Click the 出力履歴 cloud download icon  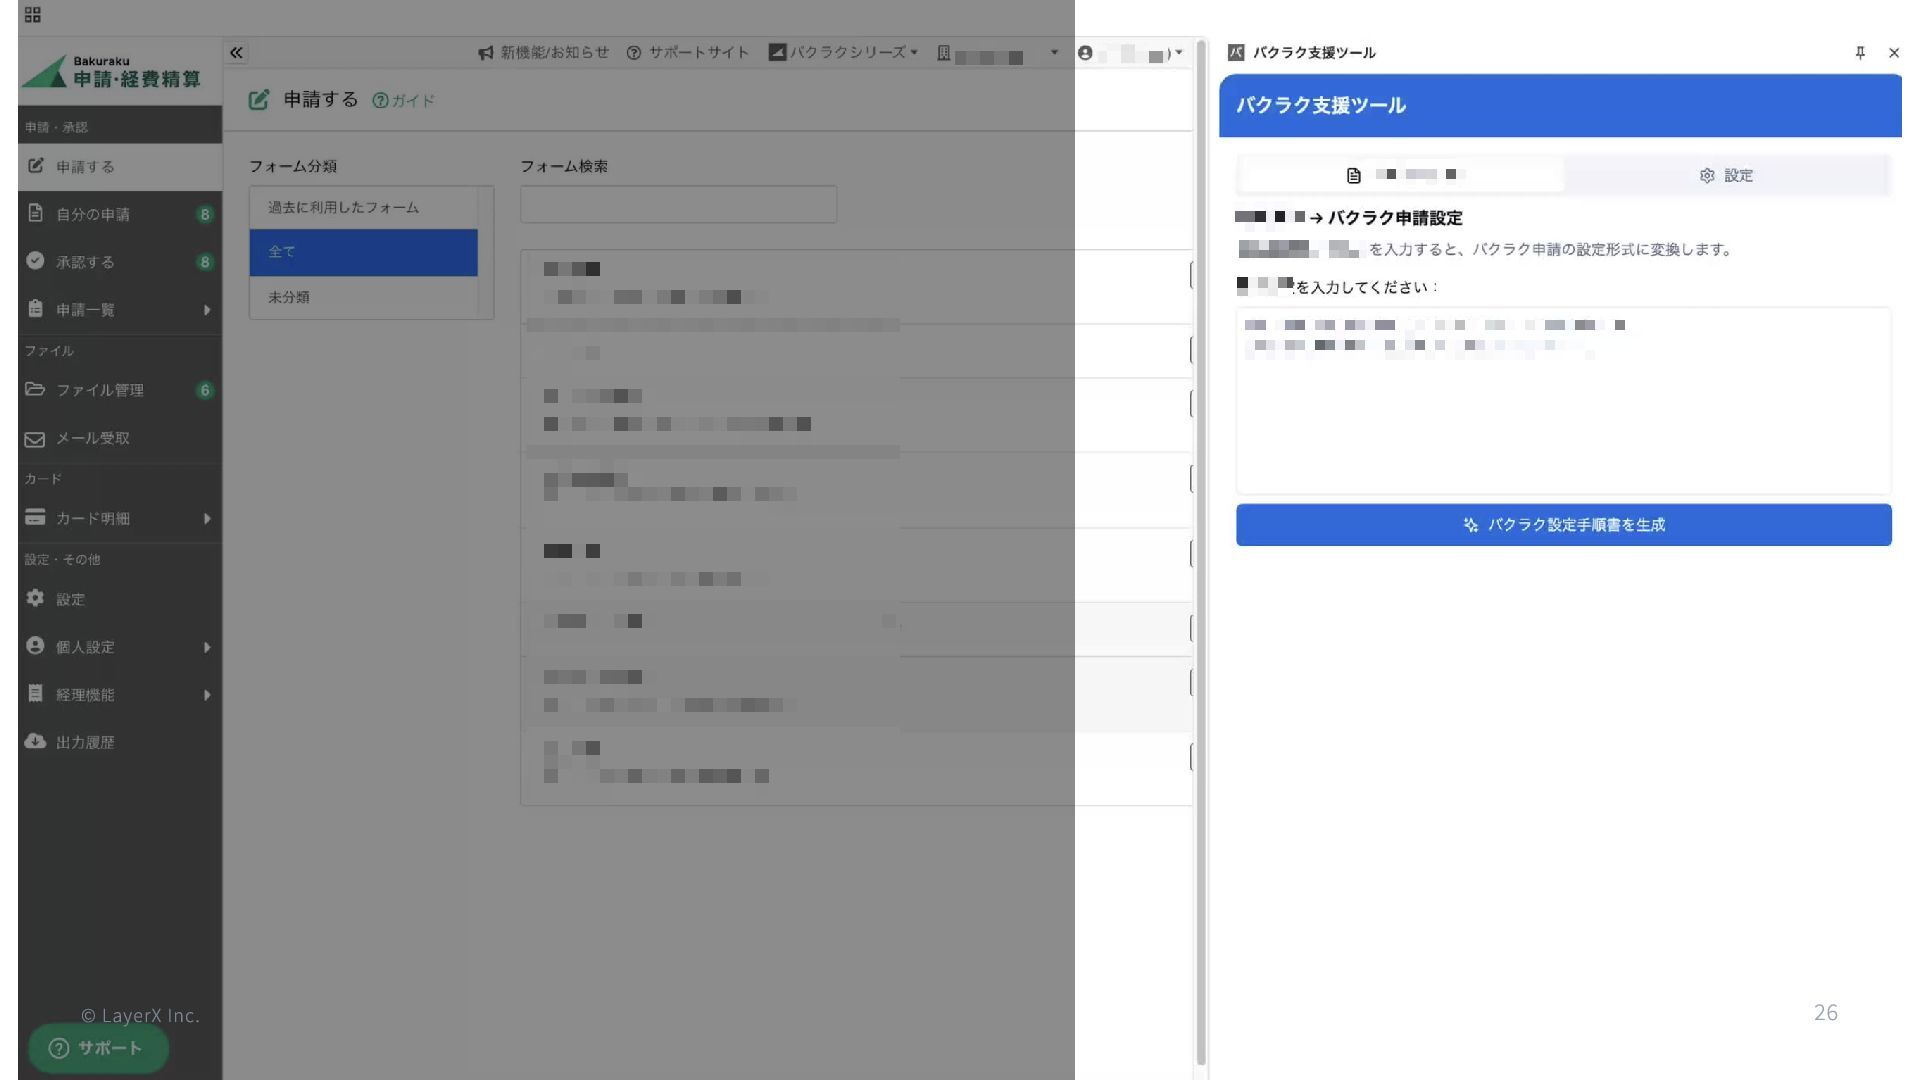click(x=35, y=741)
